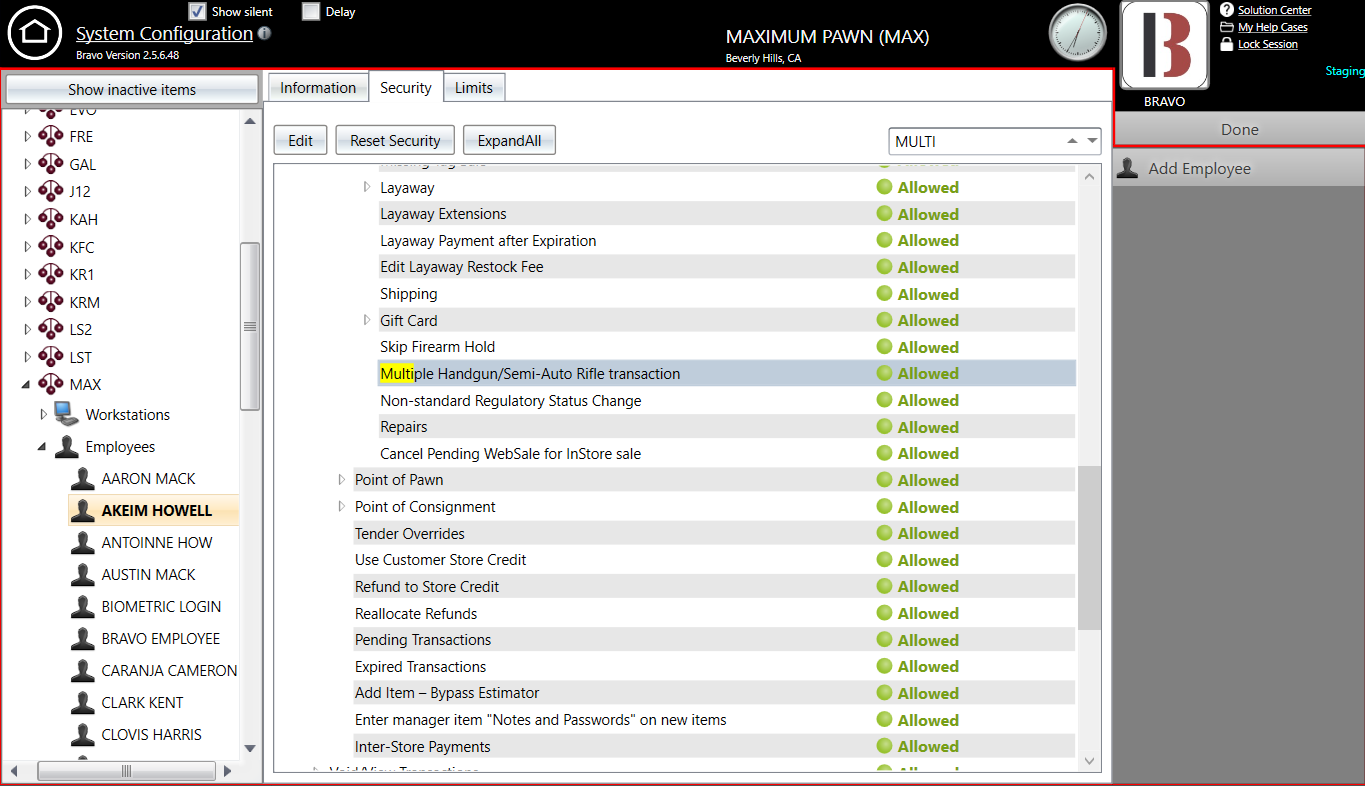Expand the KFC store node
1365x786 pixels.
[x=27, y=247]
